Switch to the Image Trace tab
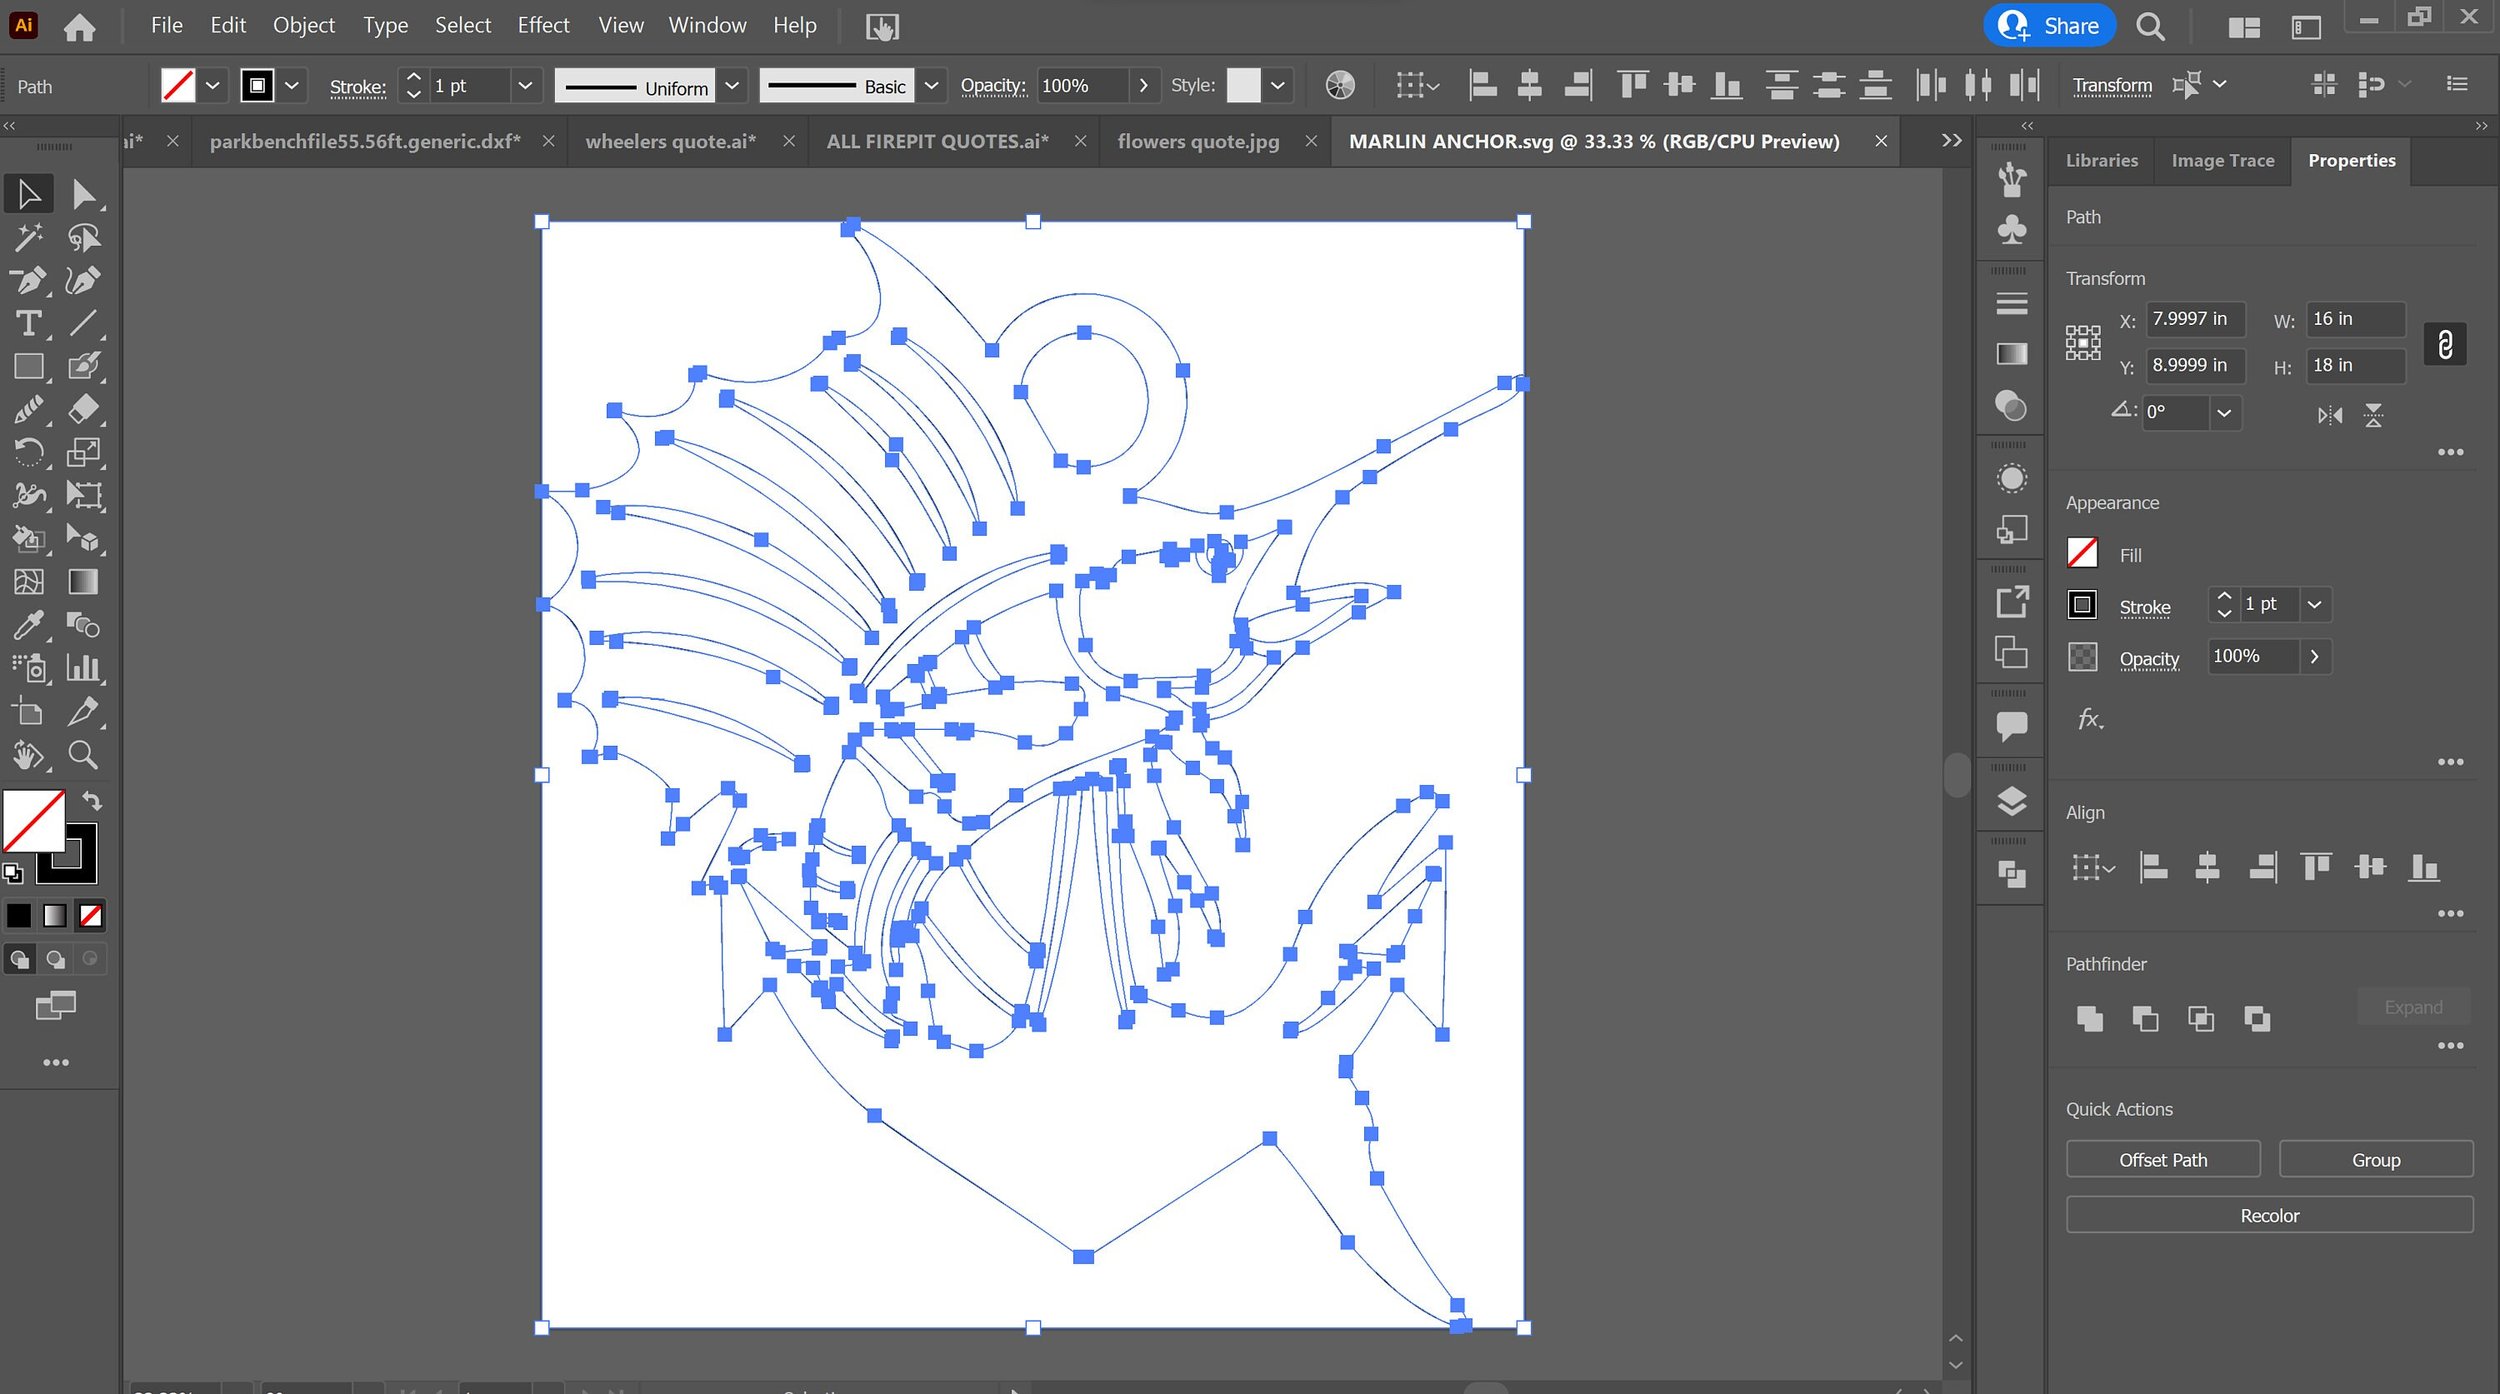 pos(2222,160)
